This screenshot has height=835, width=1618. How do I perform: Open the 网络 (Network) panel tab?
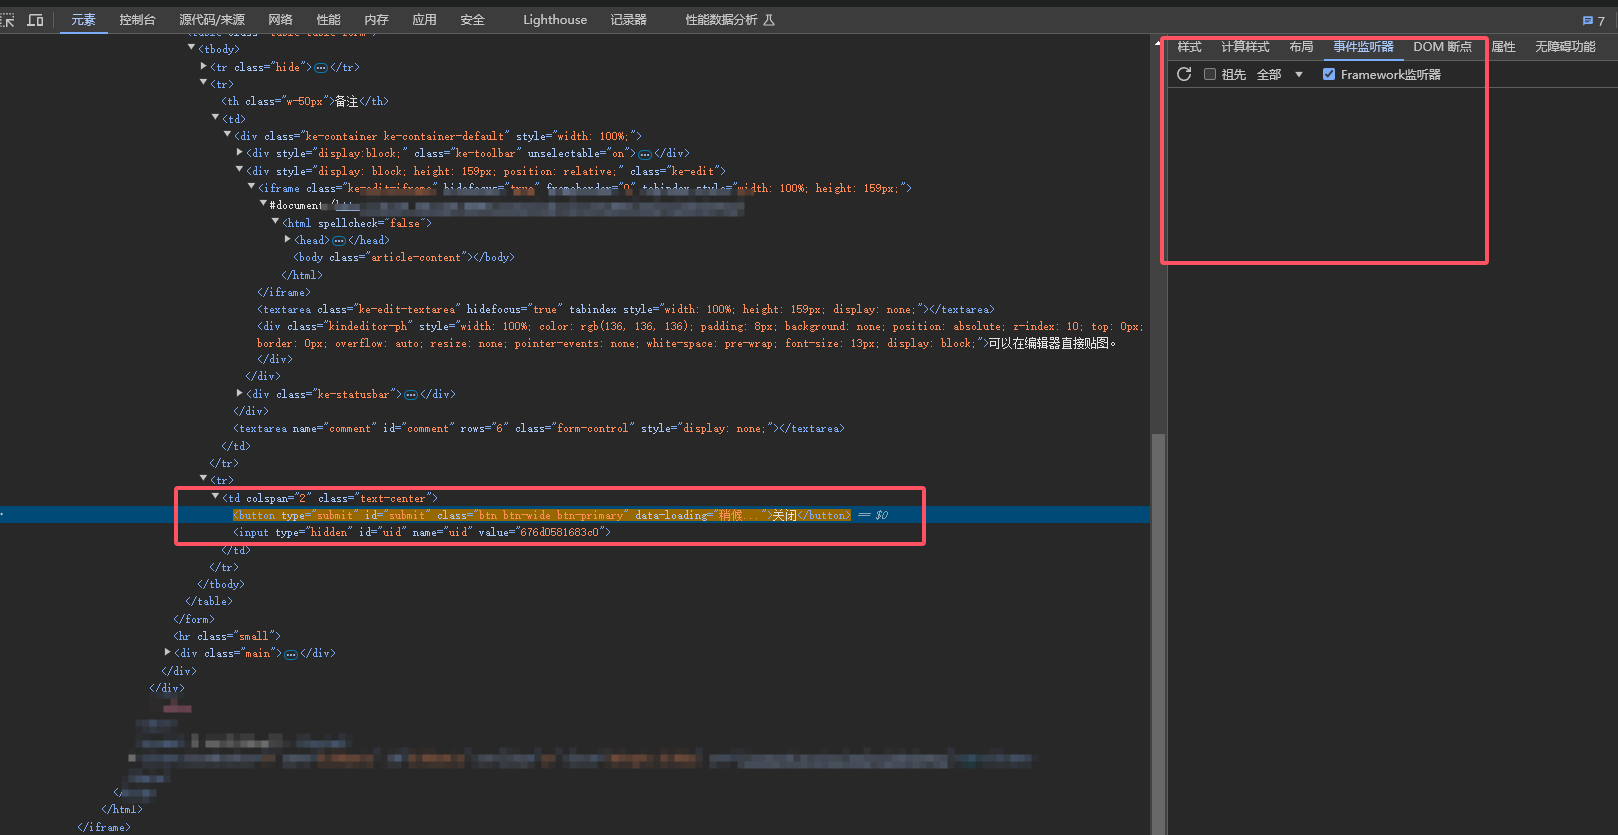280,20
